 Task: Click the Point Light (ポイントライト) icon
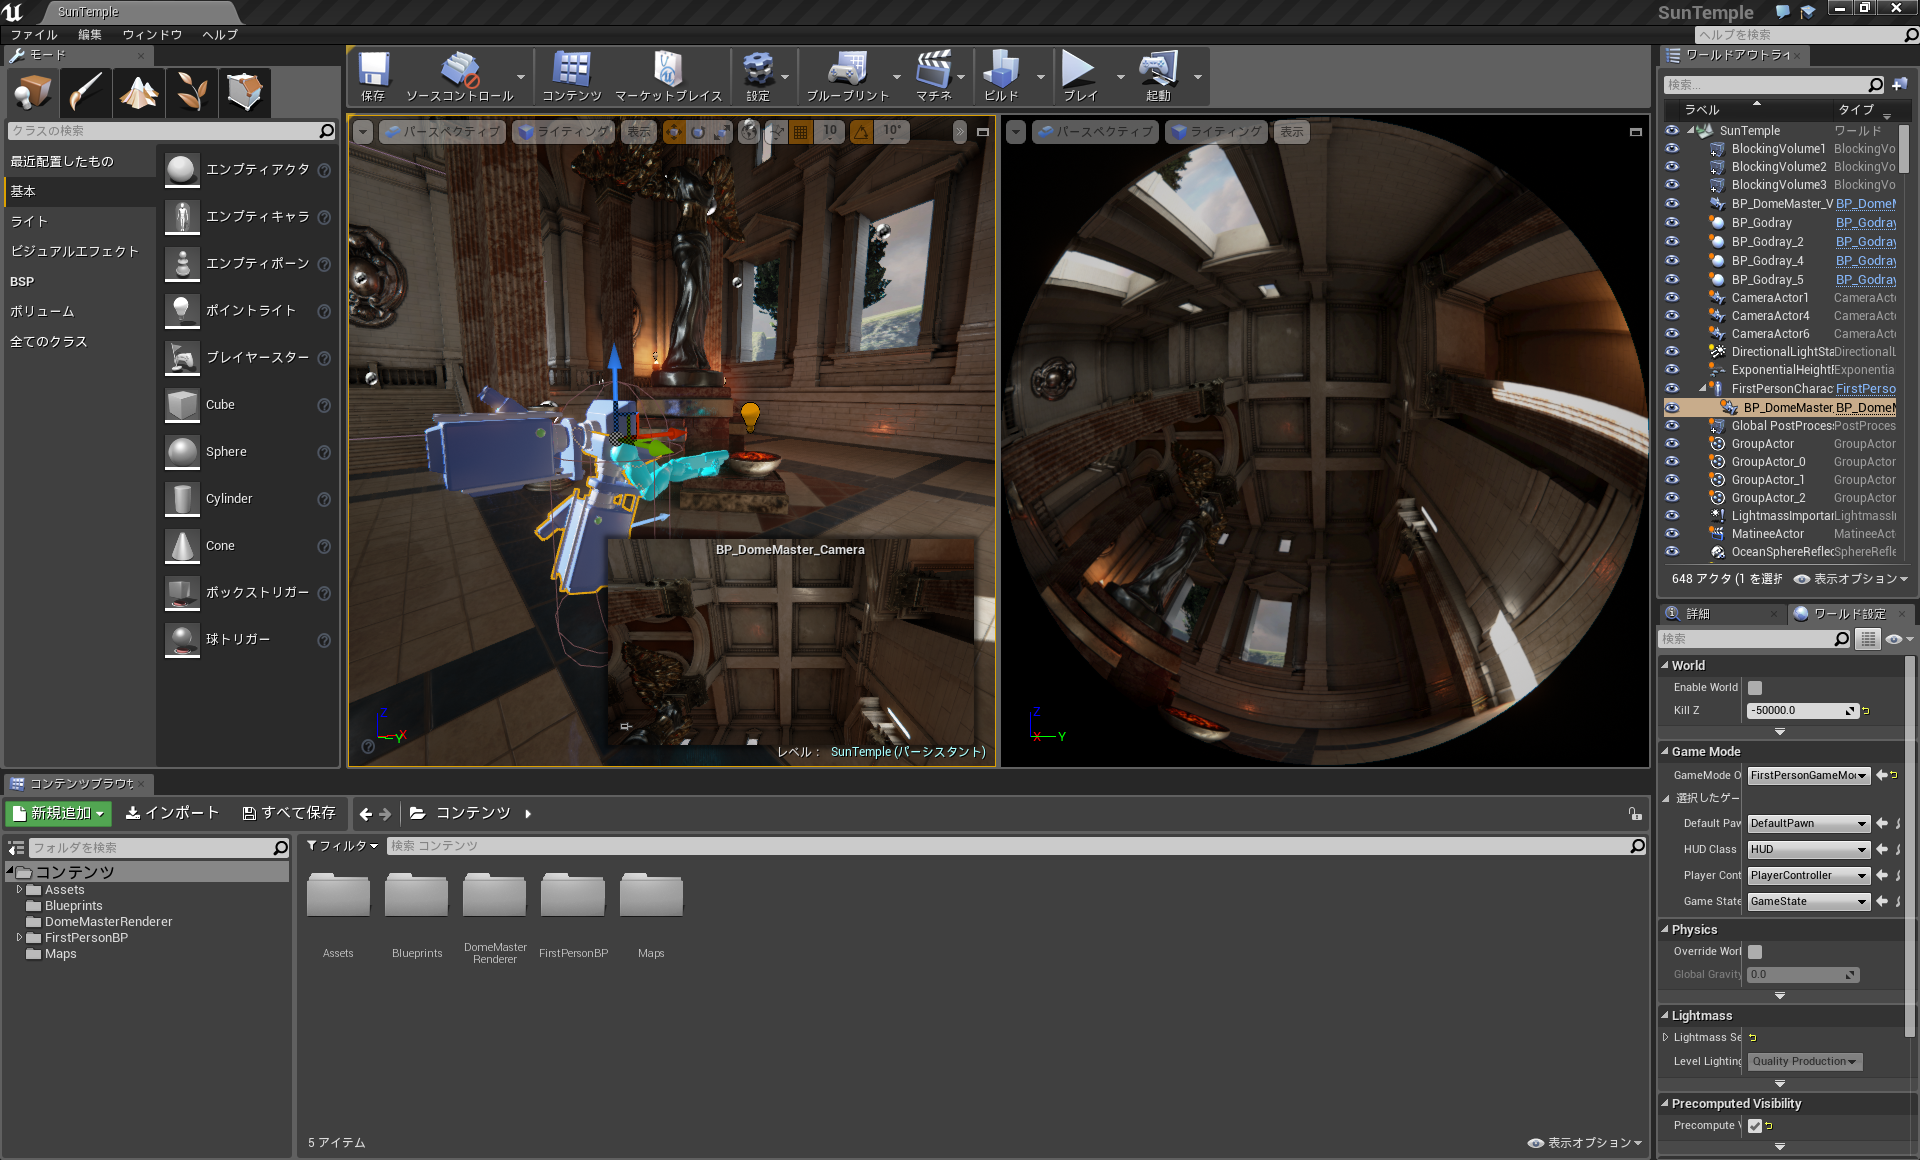(x=182, y=311)
